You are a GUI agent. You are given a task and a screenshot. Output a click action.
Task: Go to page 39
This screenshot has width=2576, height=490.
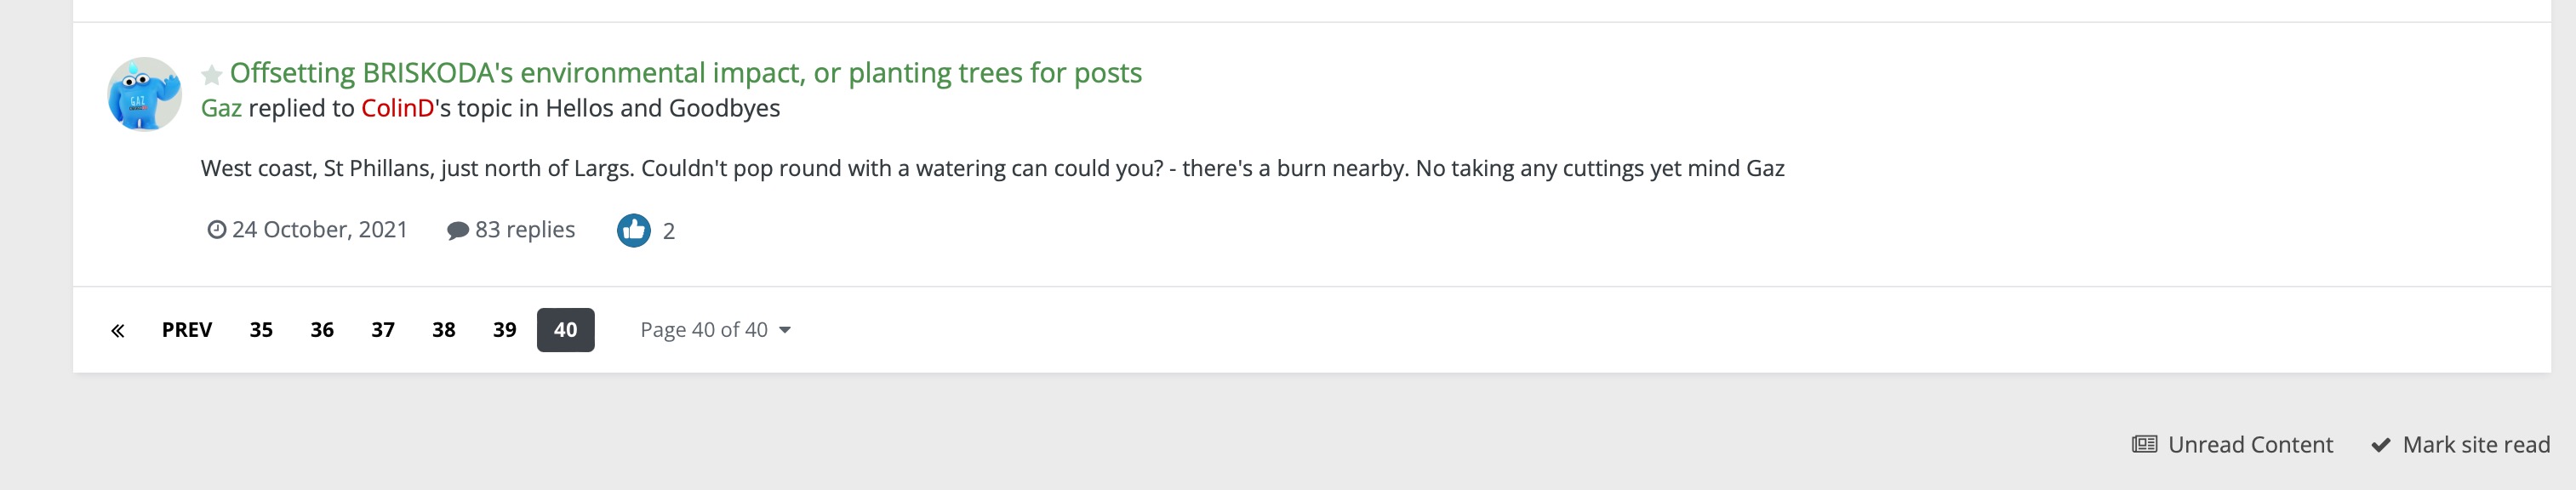(x=504, y=330)
